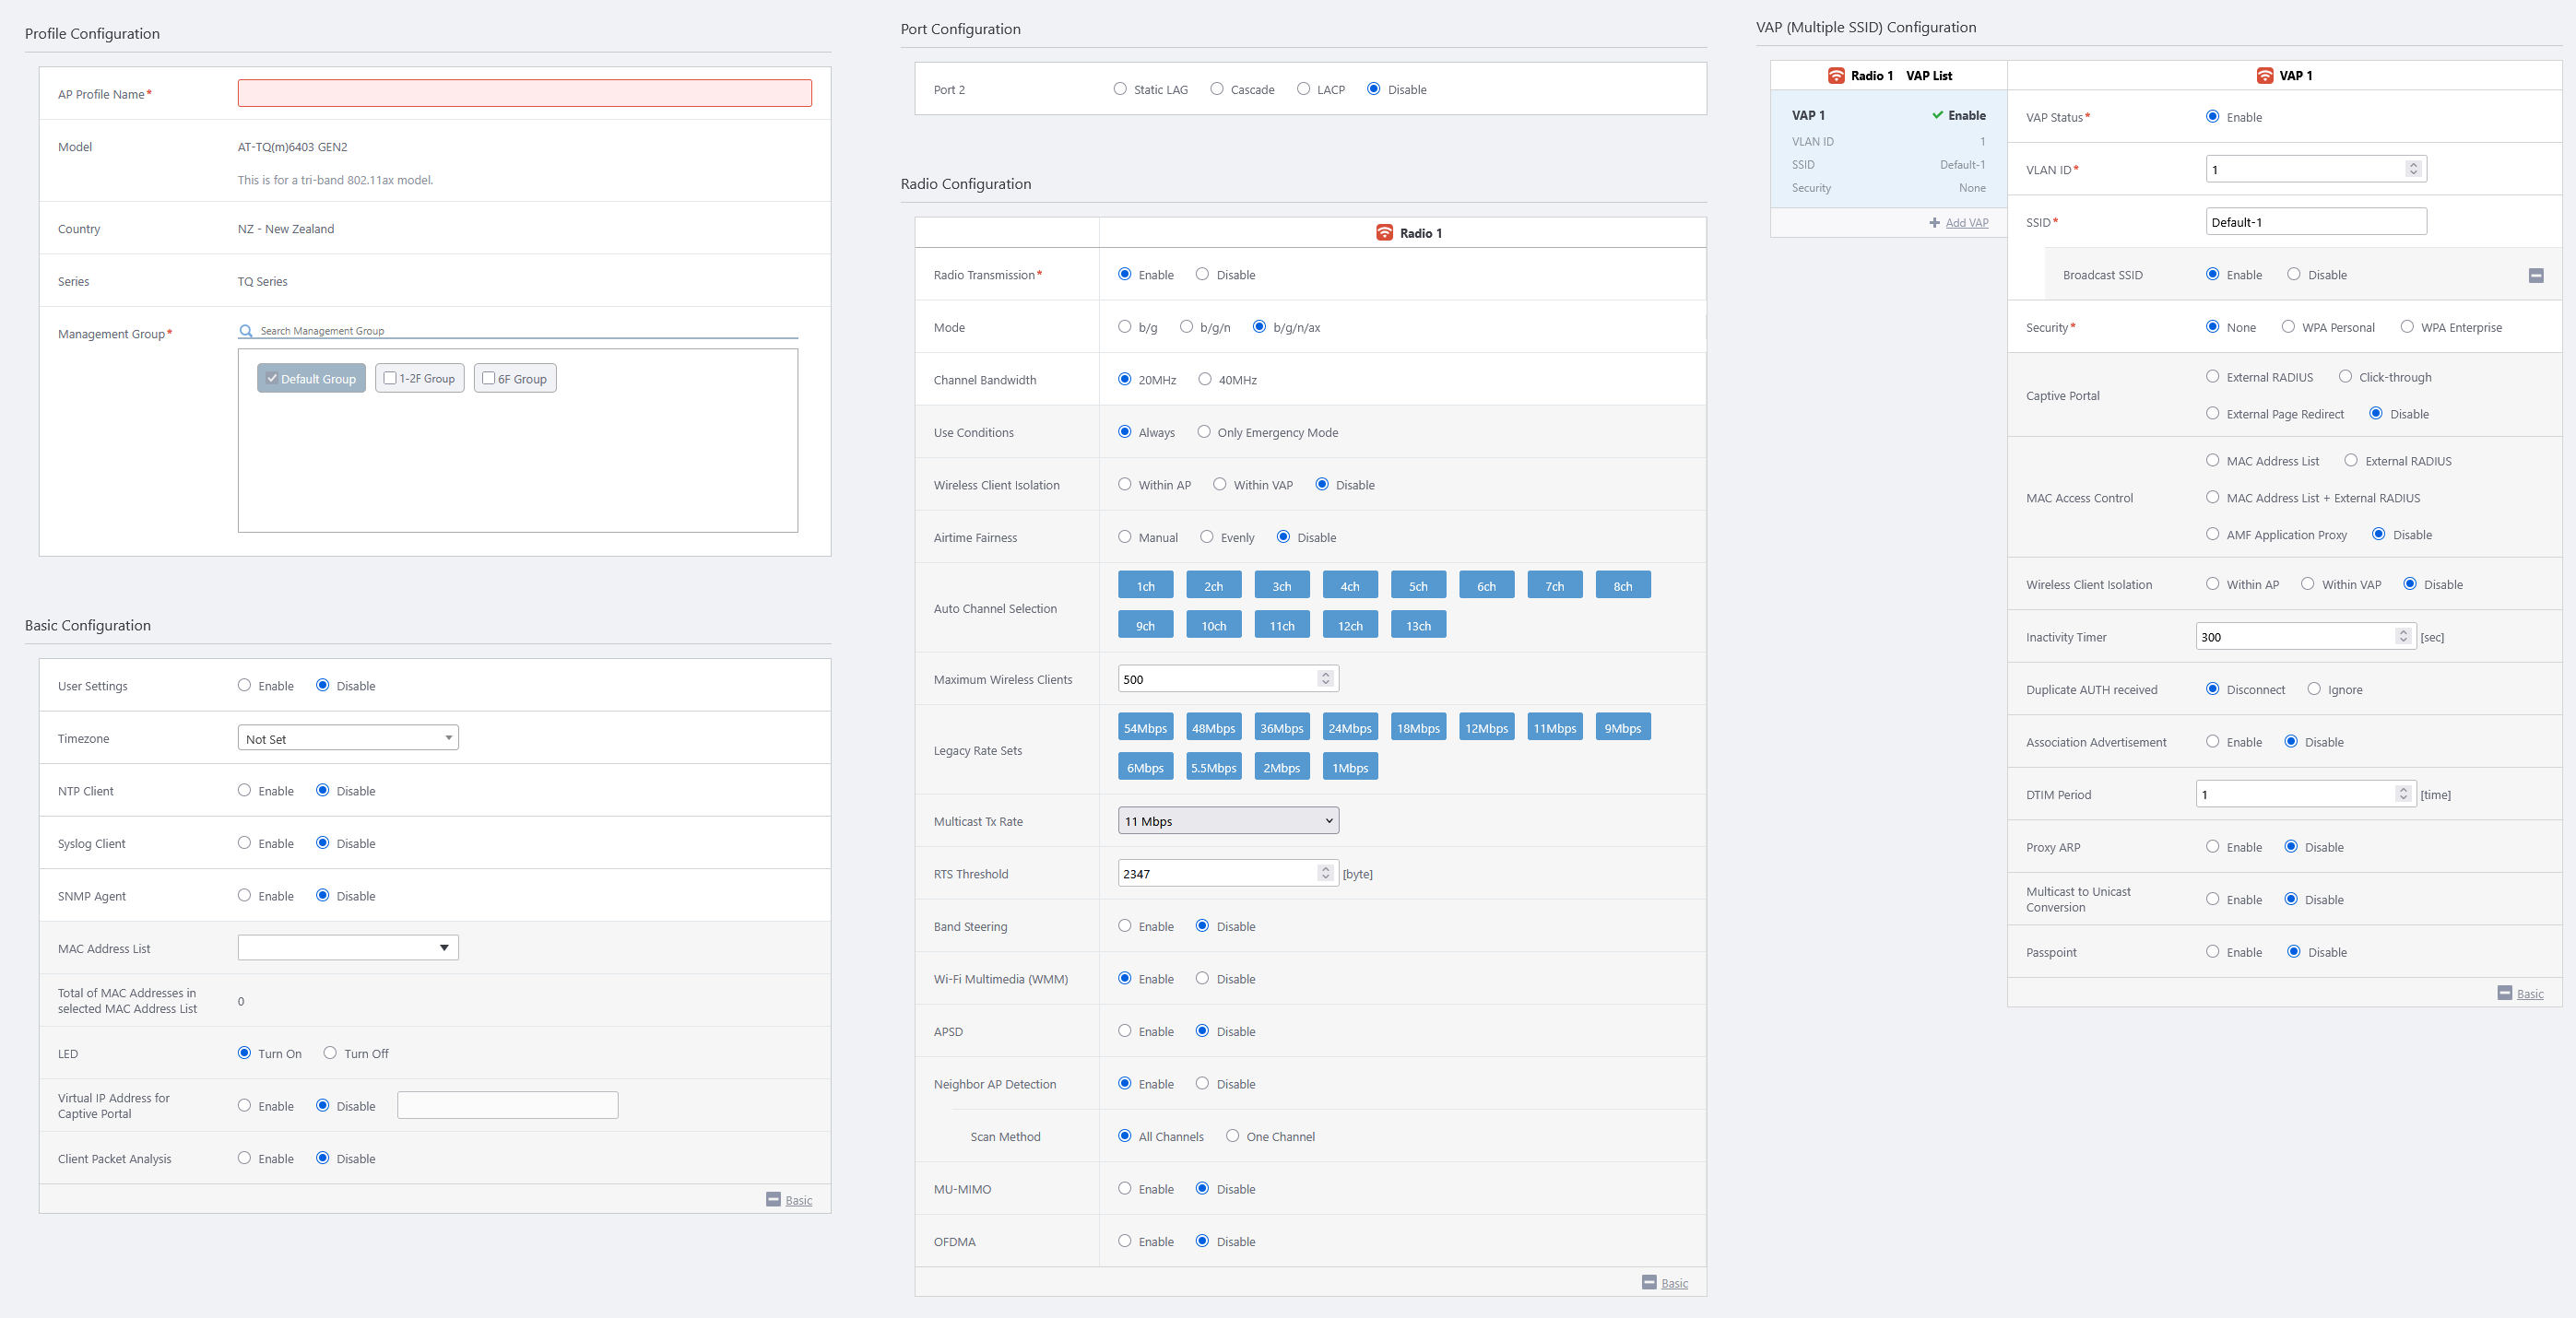Open the MAC Address List dropdown
Viewport: 2576px width, 1318px height.
[x=348, y=948]
